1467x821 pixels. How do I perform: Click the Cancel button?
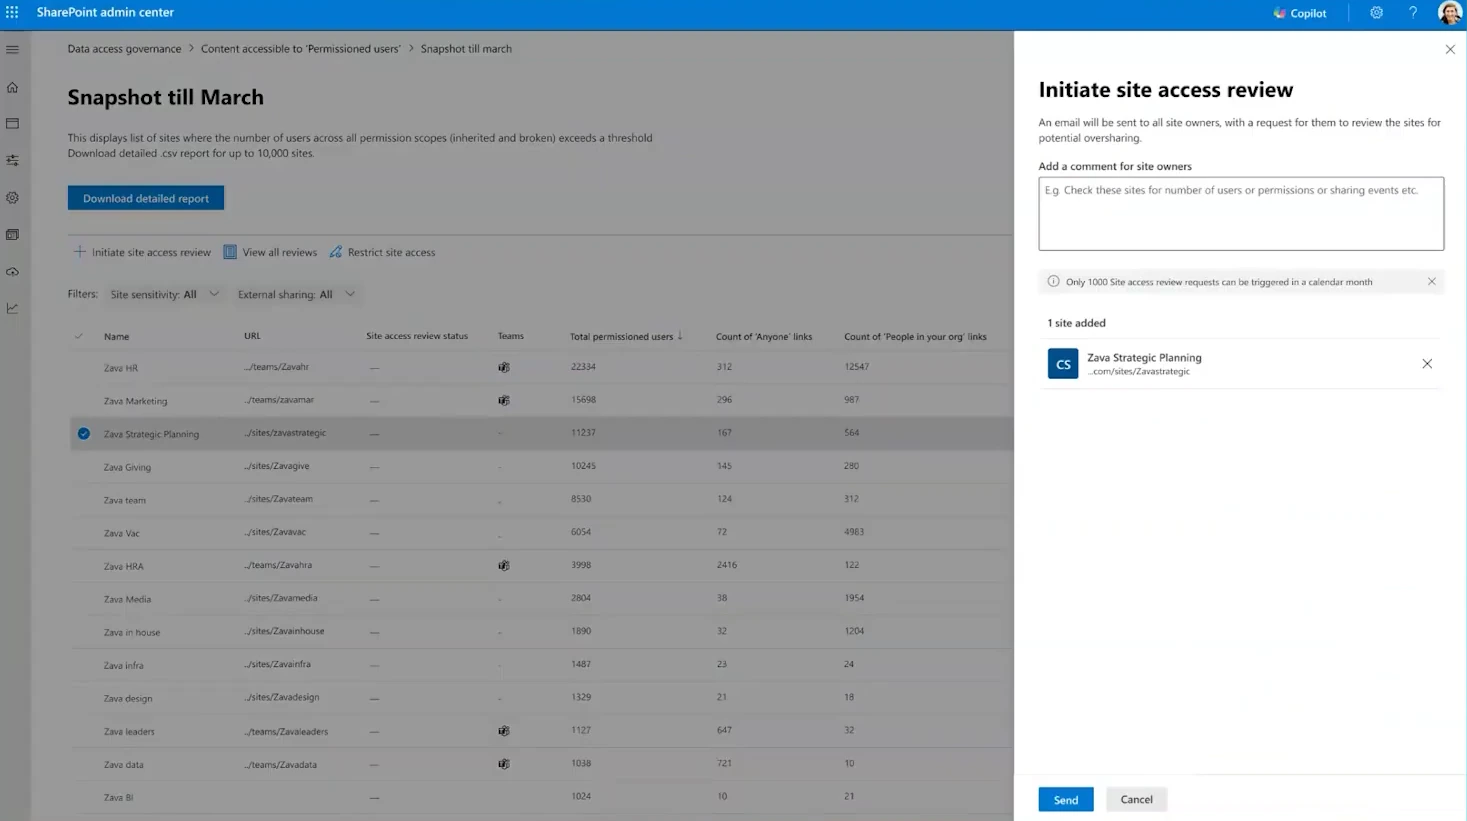pyautogui.click(x=1136, y=800)
